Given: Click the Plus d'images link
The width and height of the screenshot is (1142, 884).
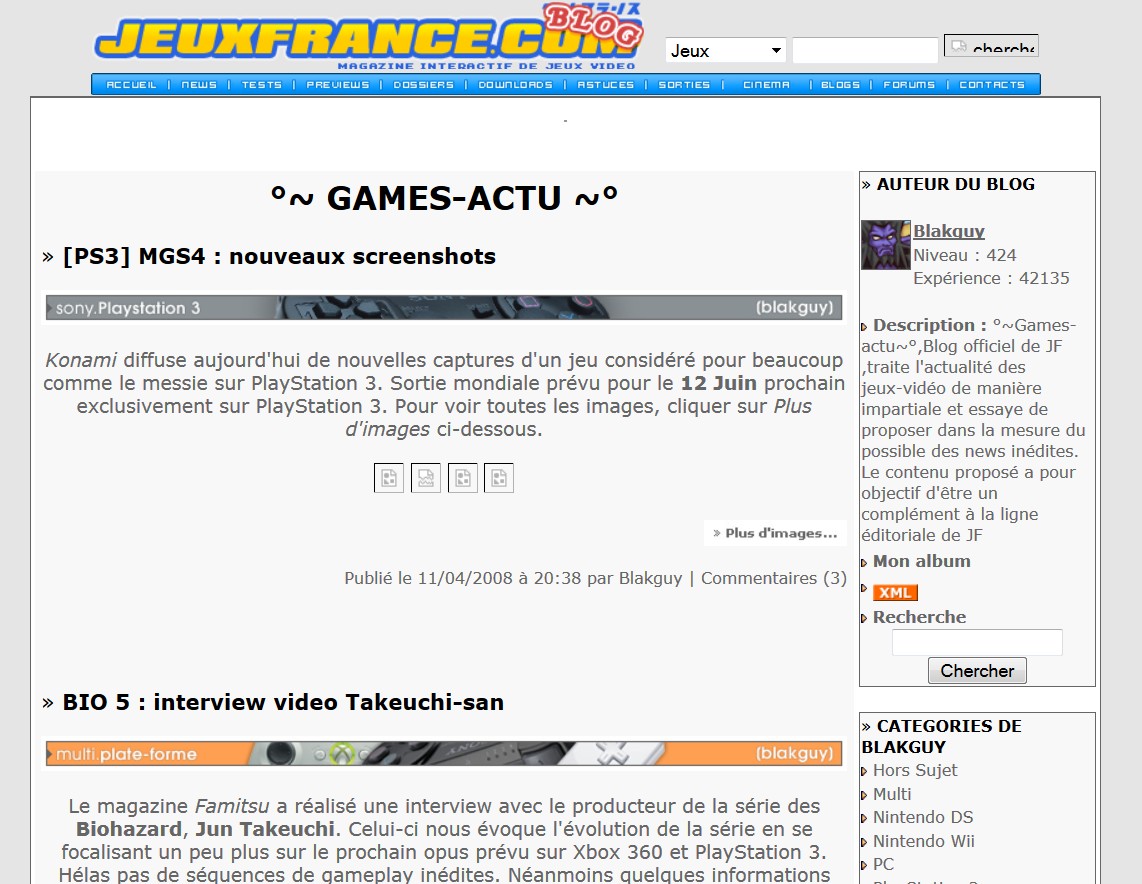Looking at the screenshot, I should pyautogui.click(x=776, y=533).
